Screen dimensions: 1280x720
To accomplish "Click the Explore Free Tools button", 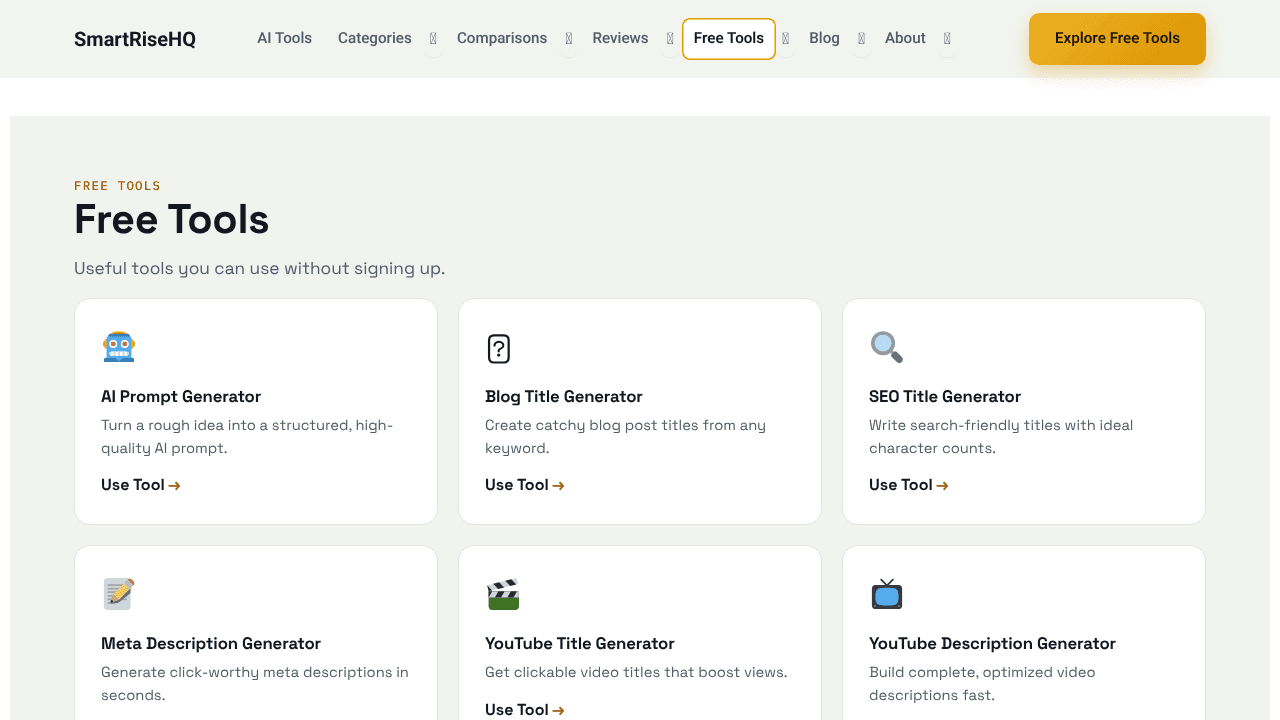I will coord(1117,39).
